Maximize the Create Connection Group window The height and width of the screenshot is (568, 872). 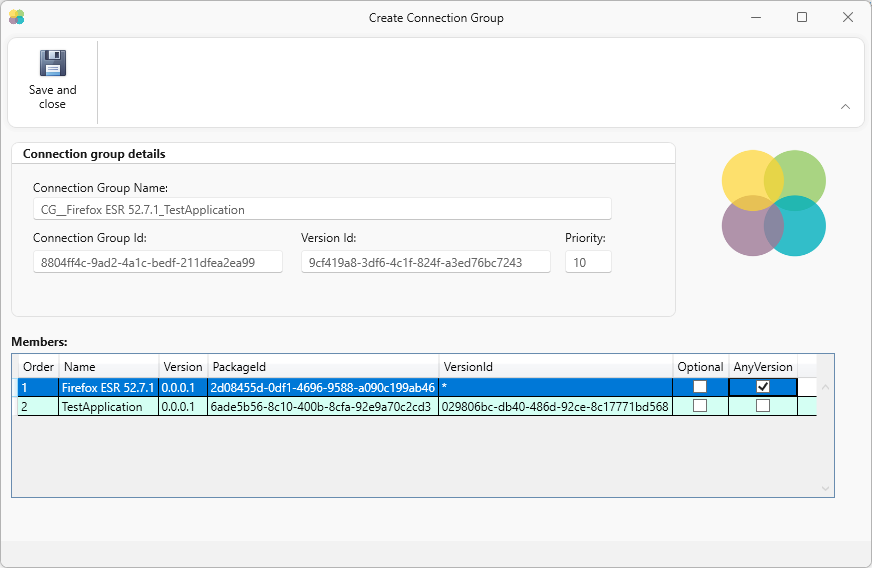tap(801, 17)
